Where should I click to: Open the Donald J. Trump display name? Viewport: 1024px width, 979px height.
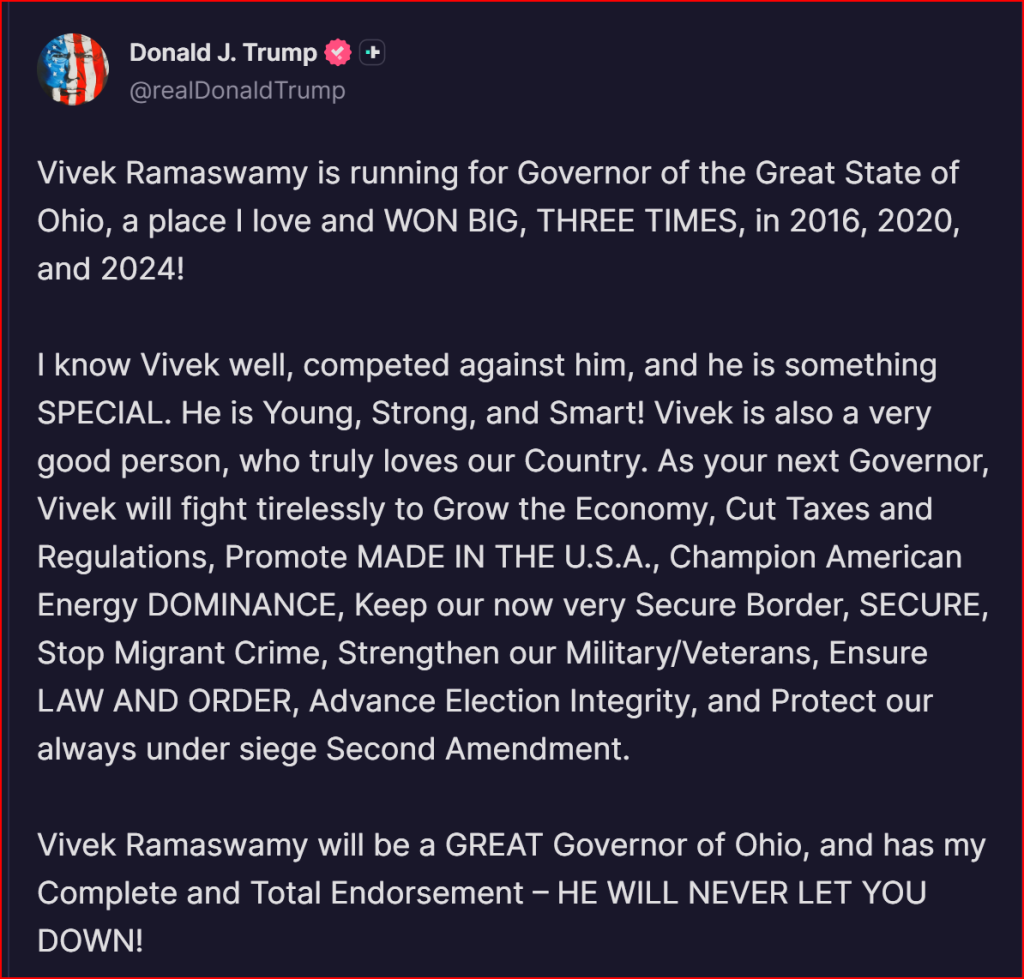coord(223,53)
